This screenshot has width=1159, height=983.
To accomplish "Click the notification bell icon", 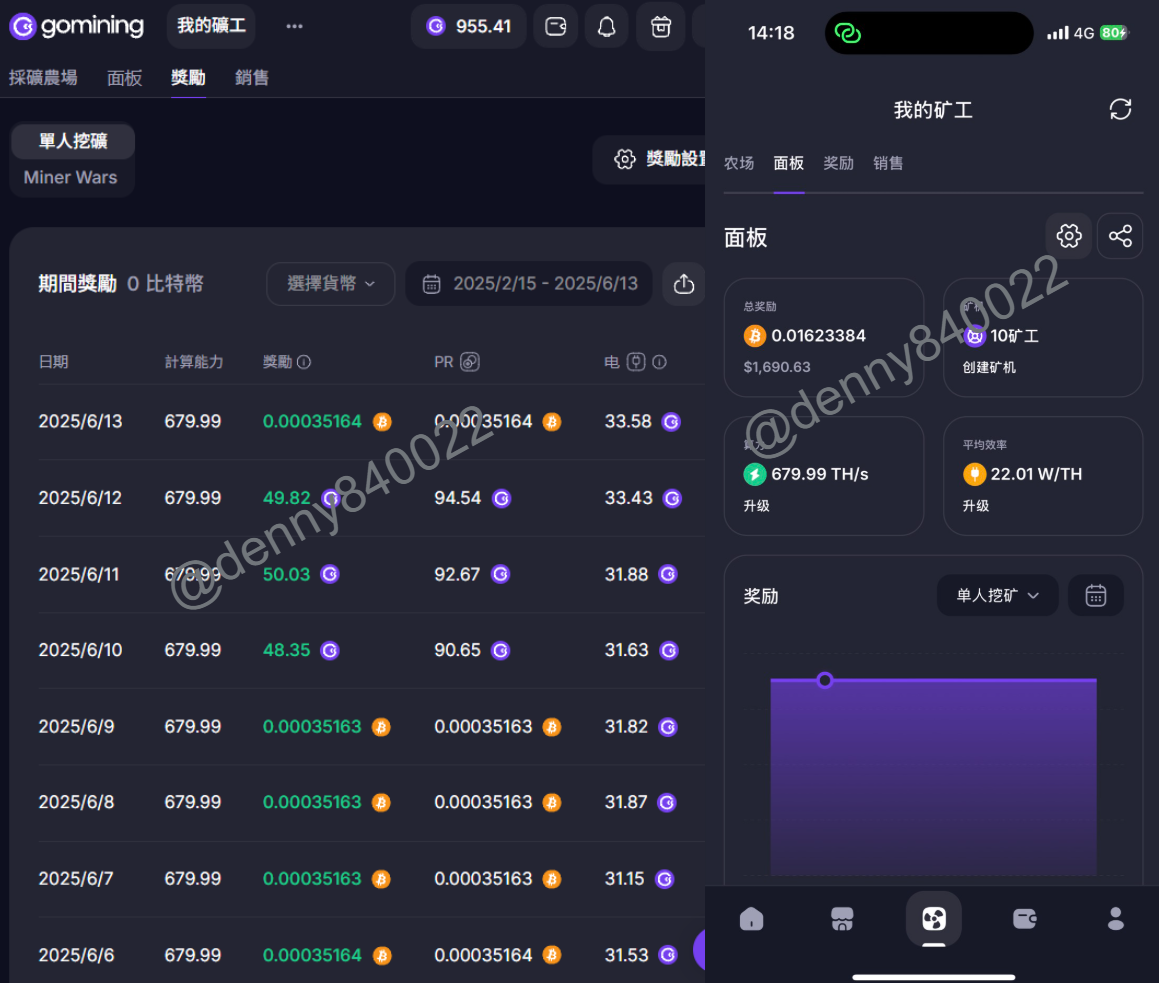I will click(x=607, y=27).
